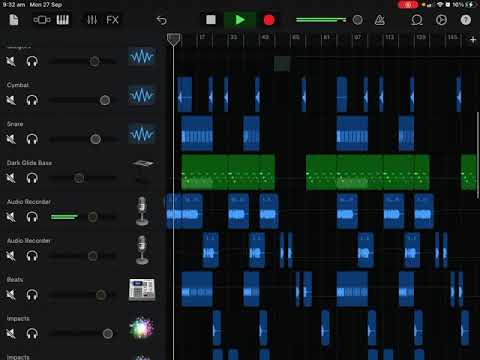Solo the Snare track

(x=32, y=139)
